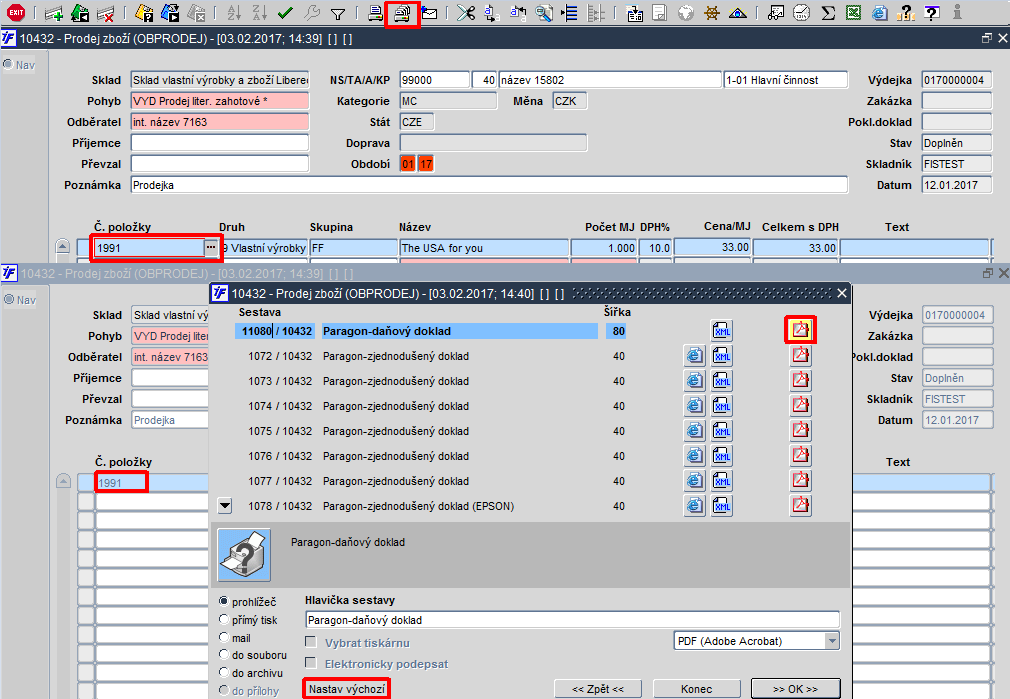Open browser icon for report 1075
This screenshot has height=699, width=1010.
pos(694,431)
